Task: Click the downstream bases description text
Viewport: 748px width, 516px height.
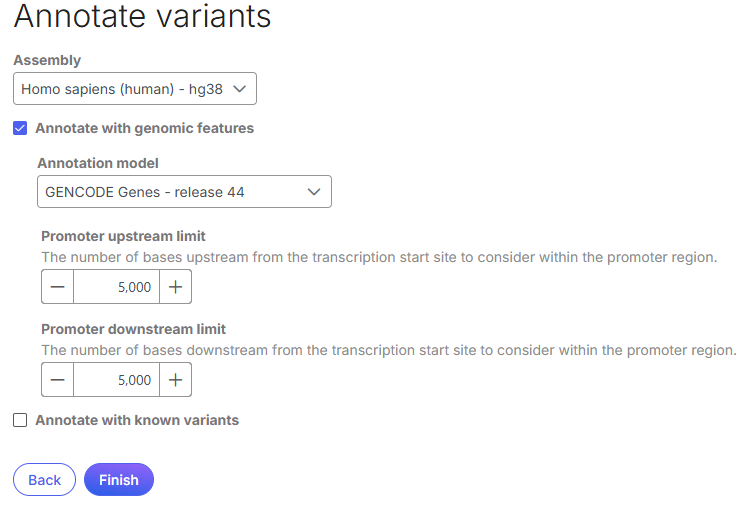Action: coord(388,350)
